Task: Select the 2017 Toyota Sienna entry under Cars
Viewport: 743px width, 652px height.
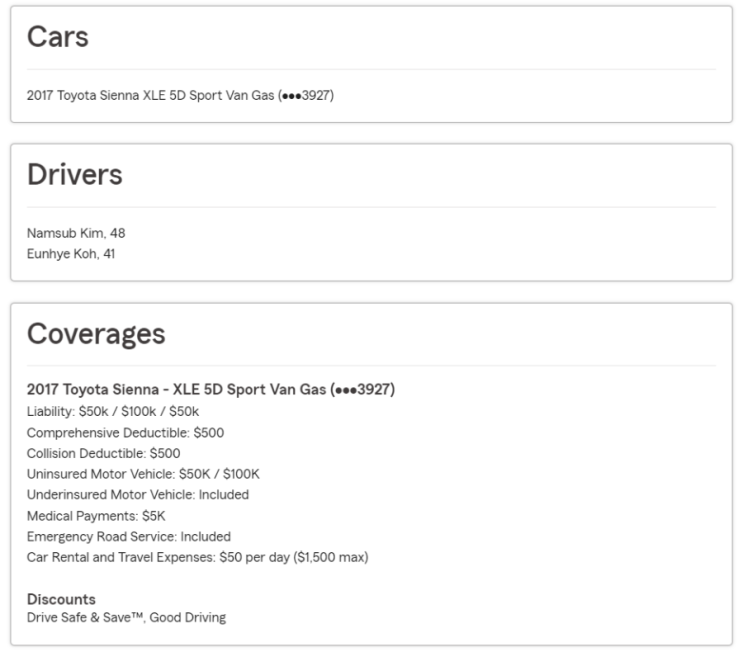Action: (150, 96)
